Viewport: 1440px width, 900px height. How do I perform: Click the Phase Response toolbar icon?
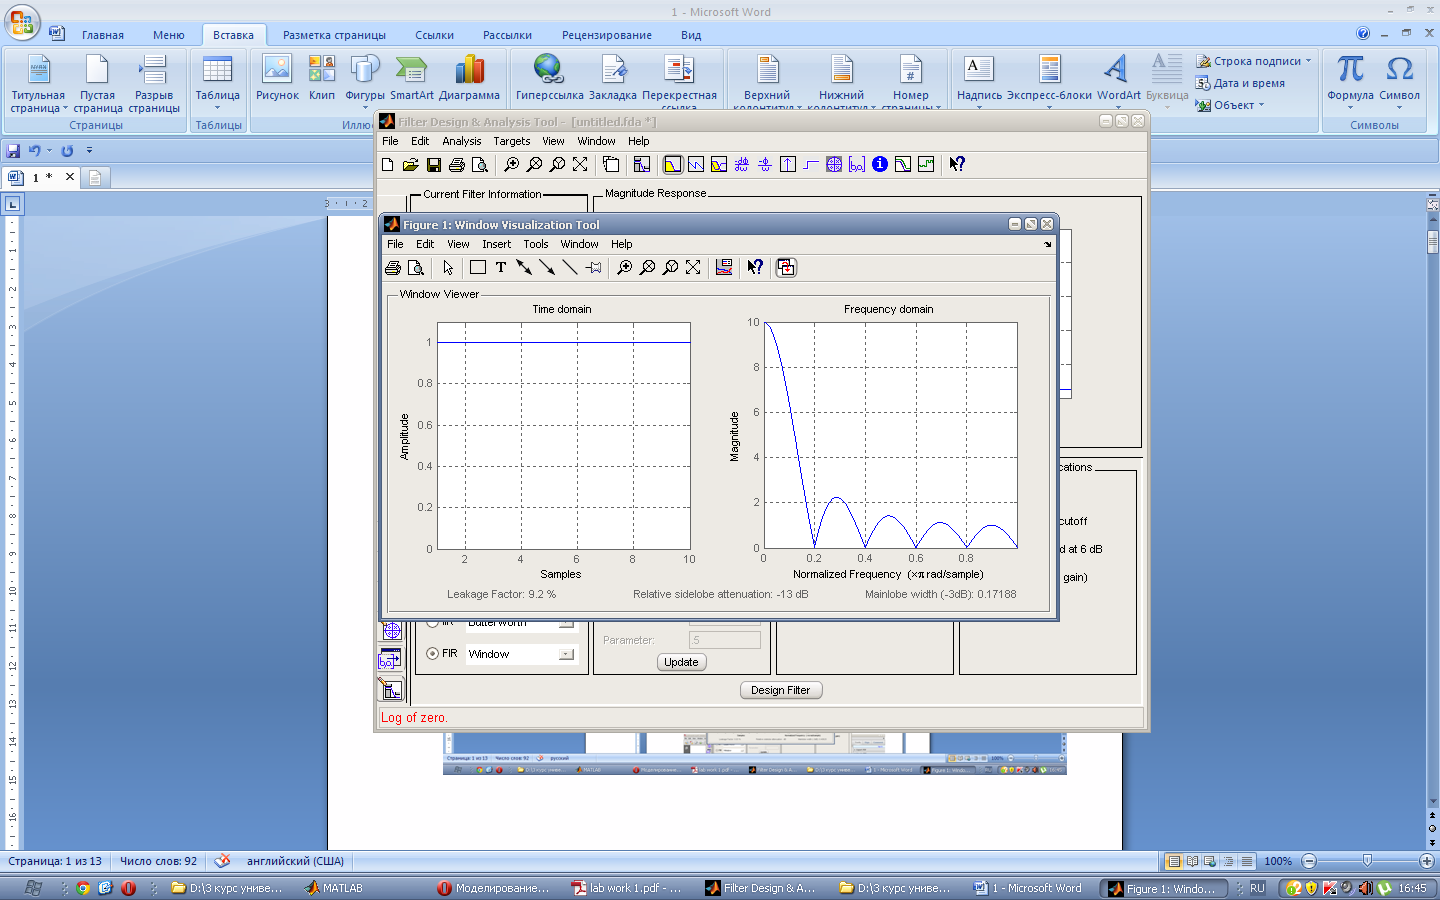pyautogui.click(x=696, y=165)
